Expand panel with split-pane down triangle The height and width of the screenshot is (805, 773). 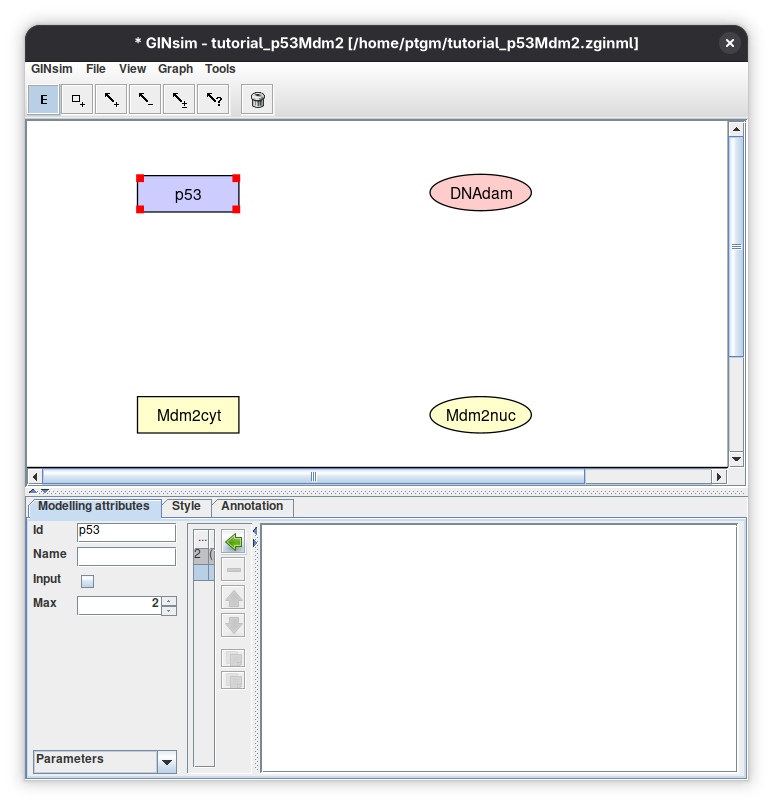45,491
